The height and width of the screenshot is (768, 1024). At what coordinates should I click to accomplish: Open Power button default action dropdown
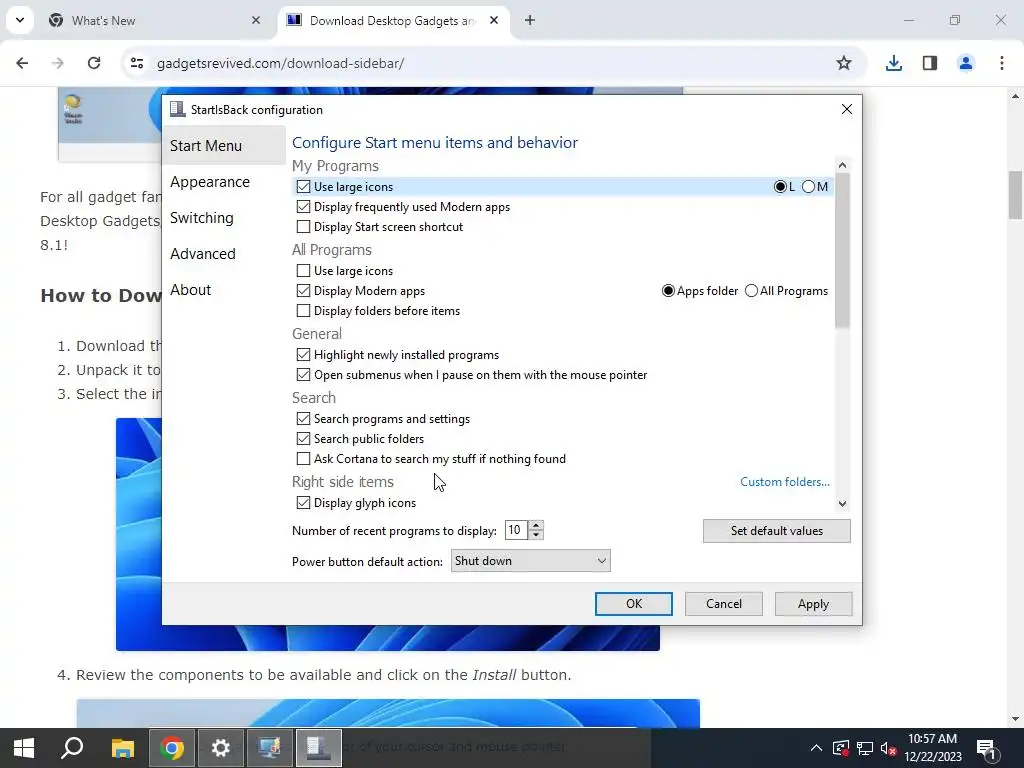click(x=530, y=561)
